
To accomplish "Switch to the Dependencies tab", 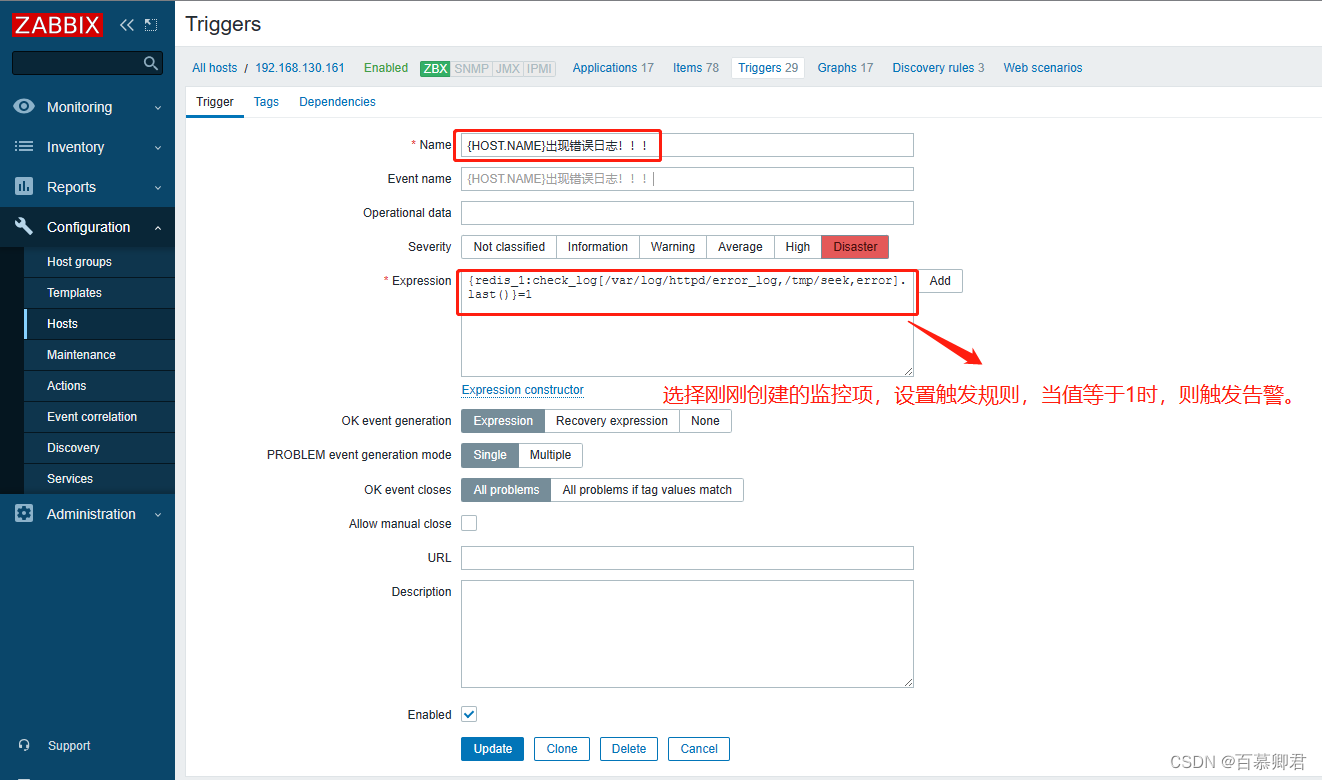I will pyautogui.click(x=337, y=102).
